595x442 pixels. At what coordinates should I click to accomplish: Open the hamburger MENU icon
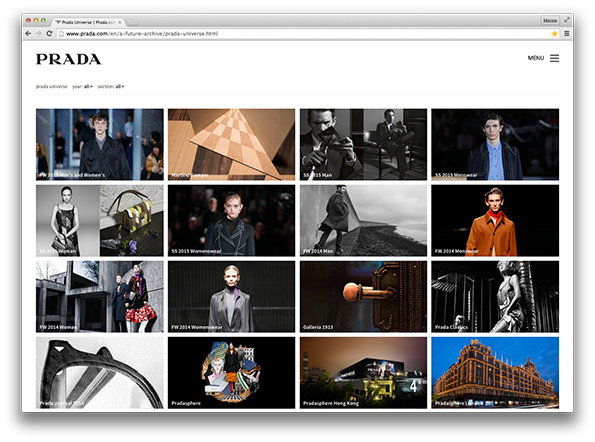coord(554,58)
